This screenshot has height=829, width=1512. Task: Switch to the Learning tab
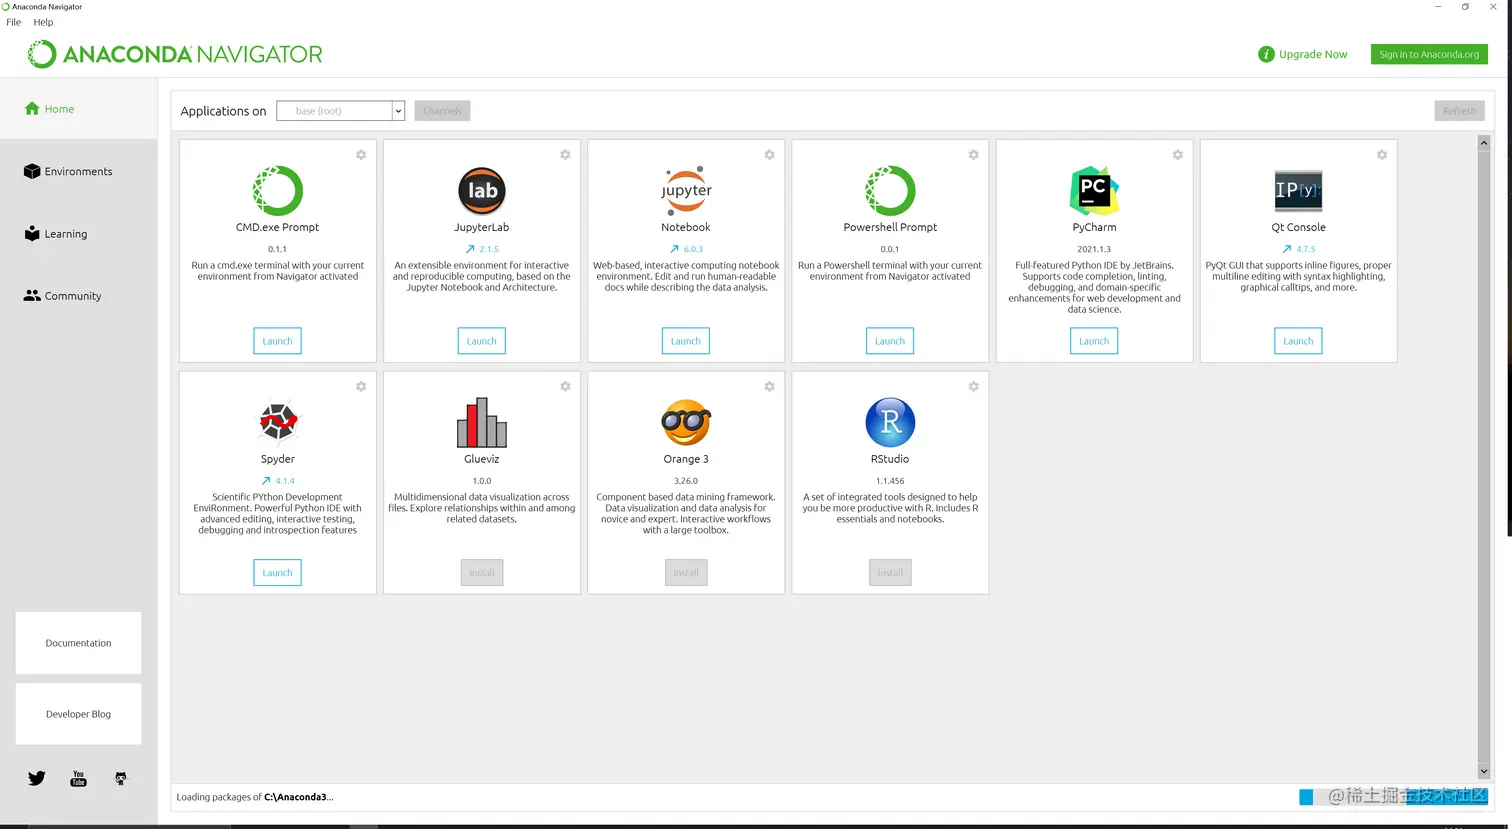(x=78, y=234)
